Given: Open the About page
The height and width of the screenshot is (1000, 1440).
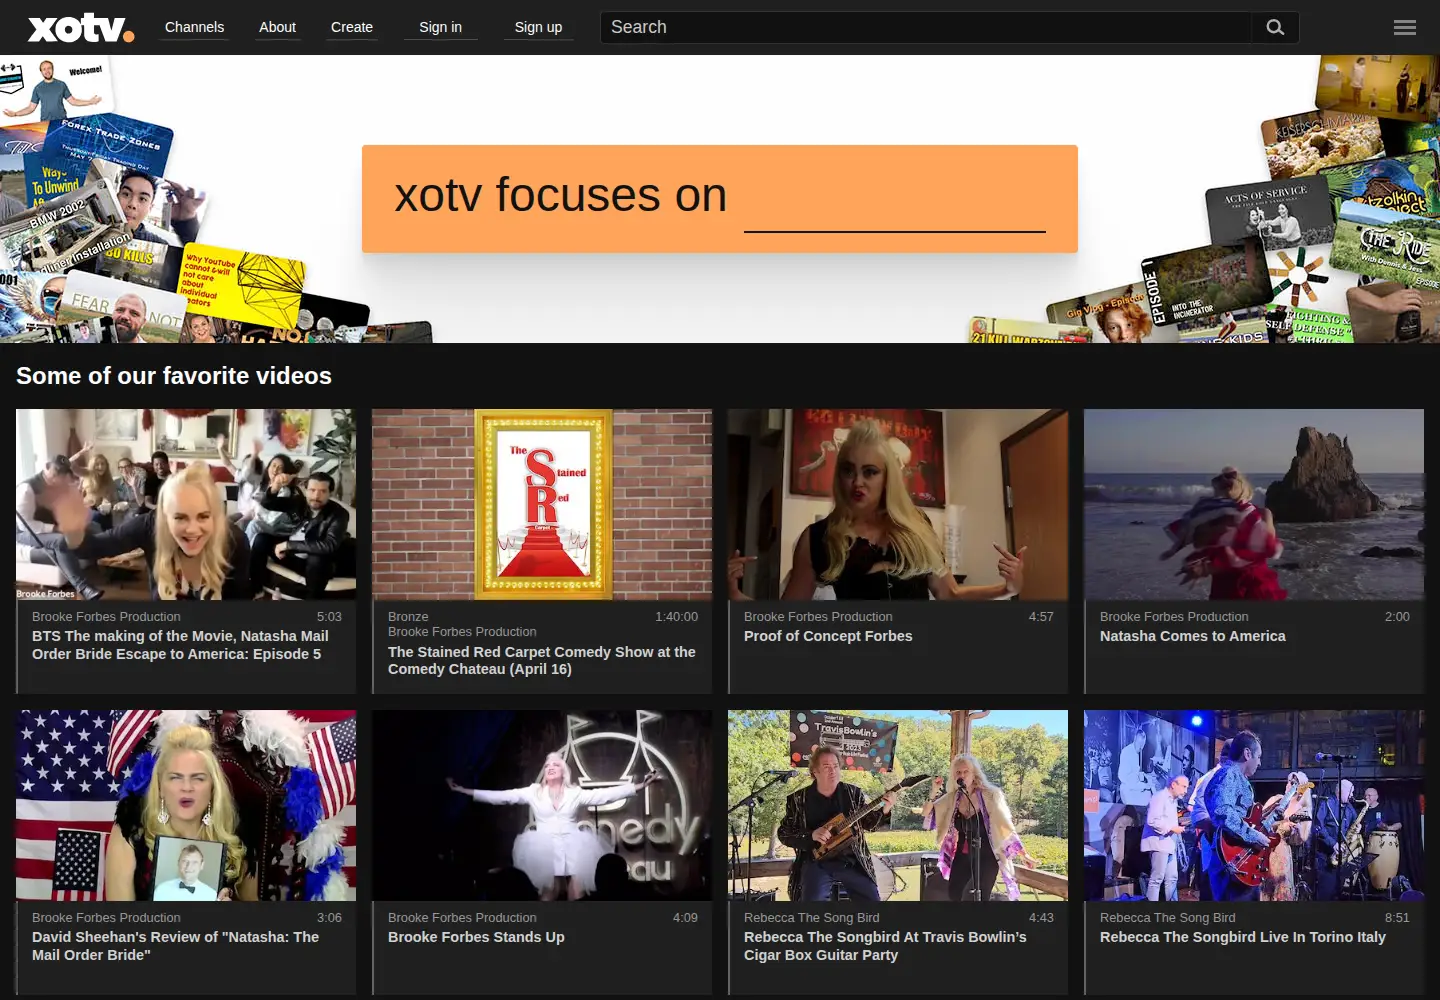Looking at the screenshot, I should click(277, 27).
